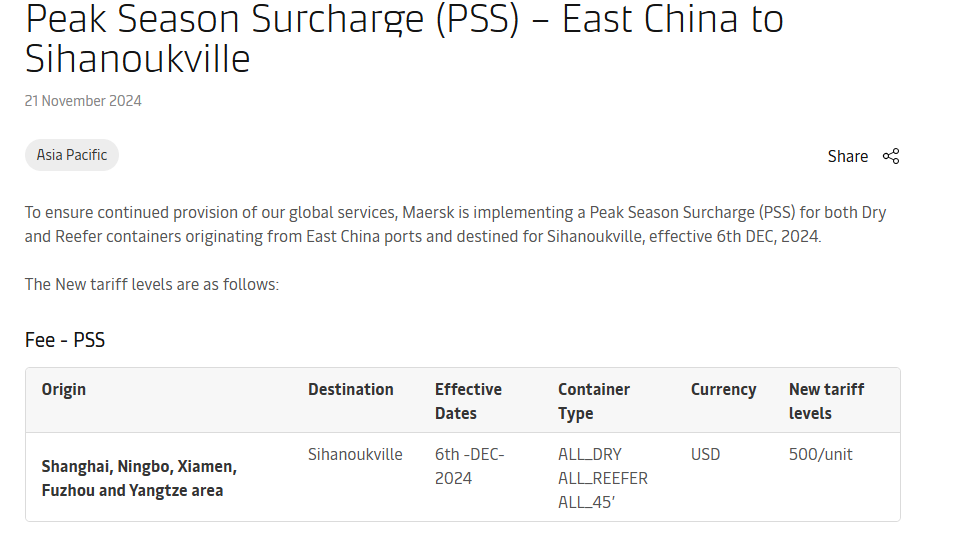Click the USD currency cell
953x539 pixels.
705,454
